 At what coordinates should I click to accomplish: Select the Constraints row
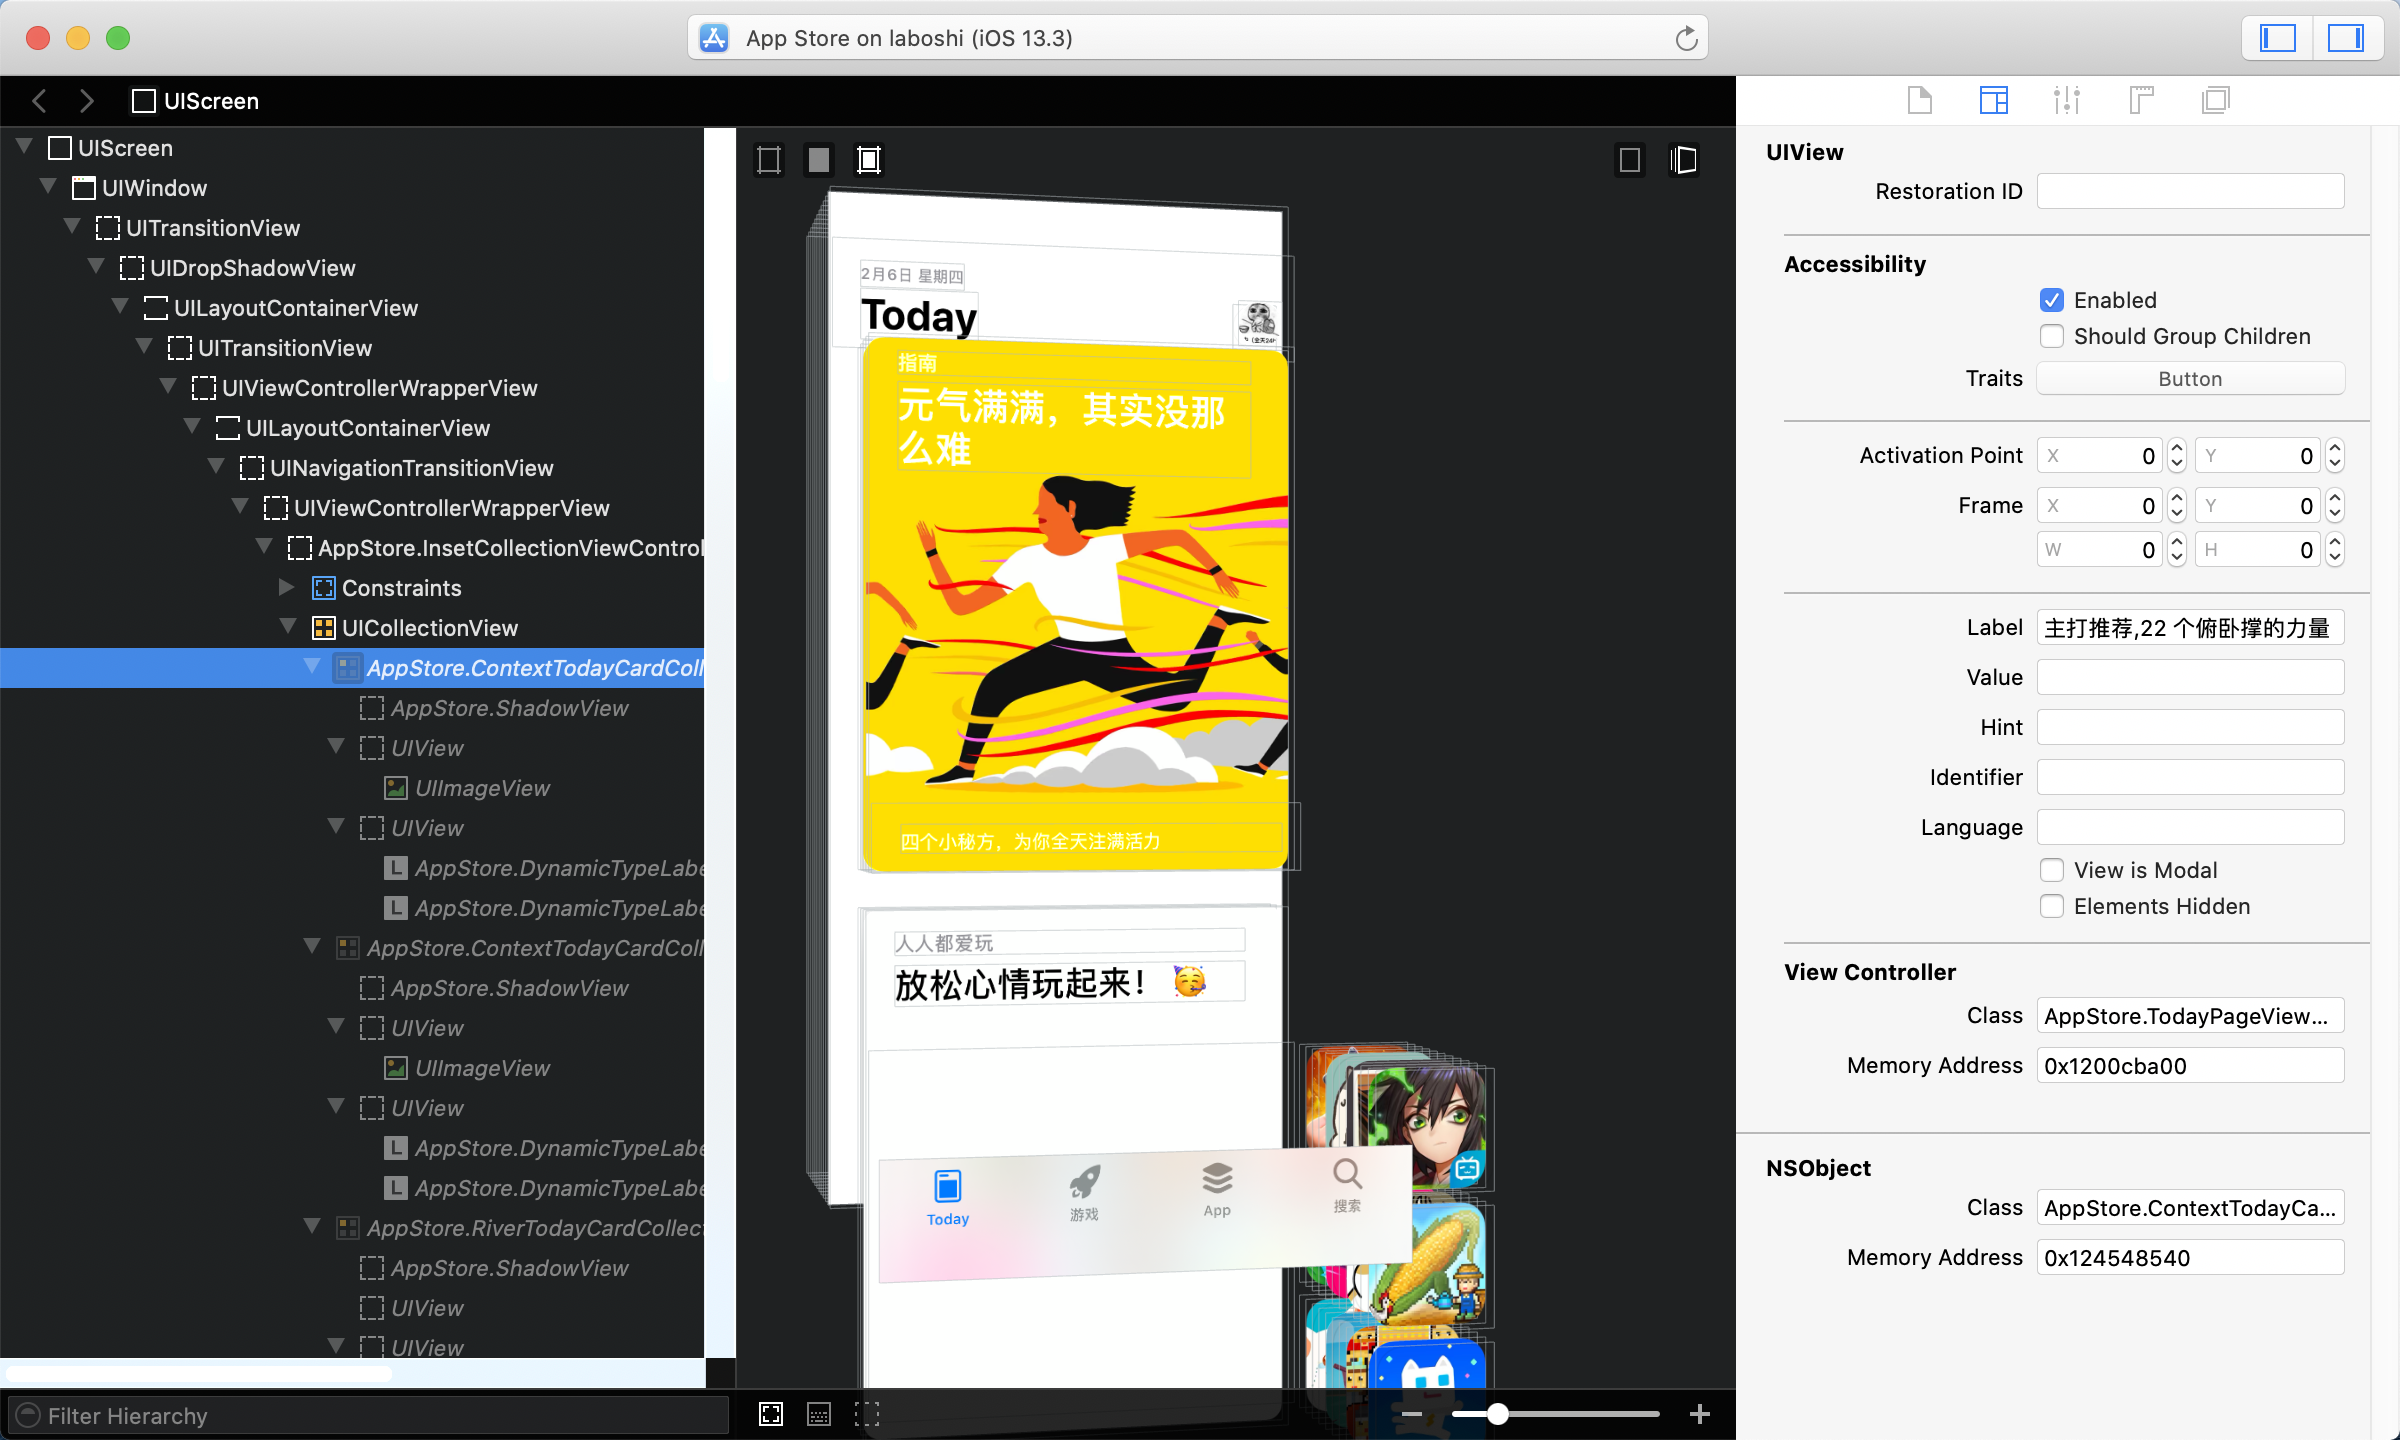pyautogui.click(x=352, y=588)
